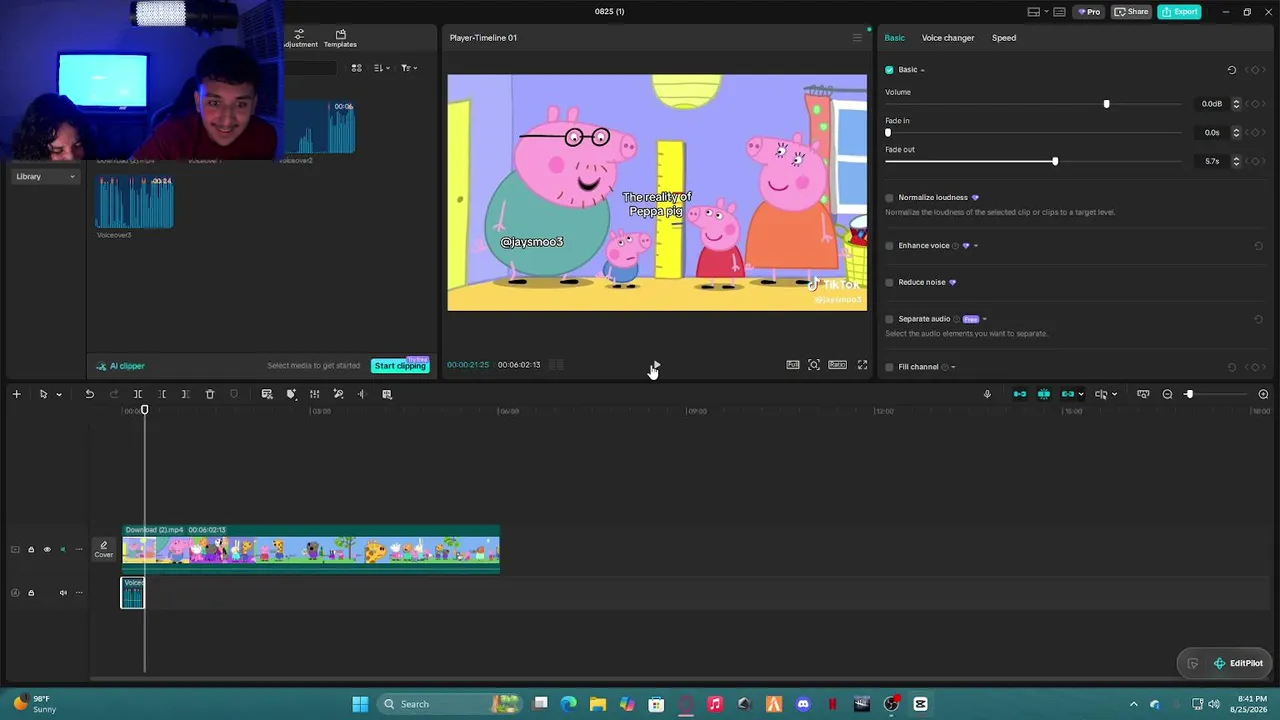Expand the Enhance voice options arrow
Viewport: 1280px width, 720px height.
point(976,246)
